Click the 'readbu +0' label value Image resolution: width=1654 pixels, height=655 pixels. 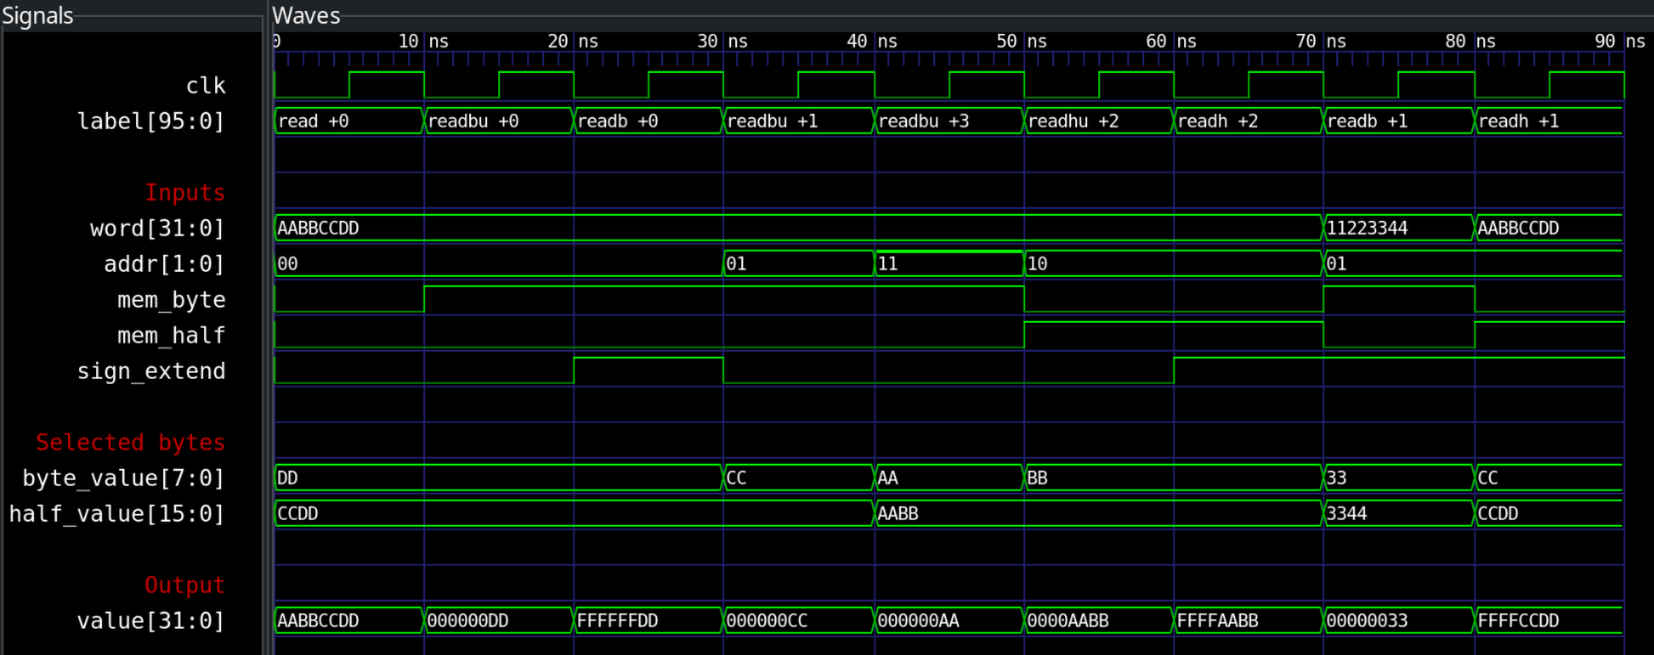click(x=499, y=121)
